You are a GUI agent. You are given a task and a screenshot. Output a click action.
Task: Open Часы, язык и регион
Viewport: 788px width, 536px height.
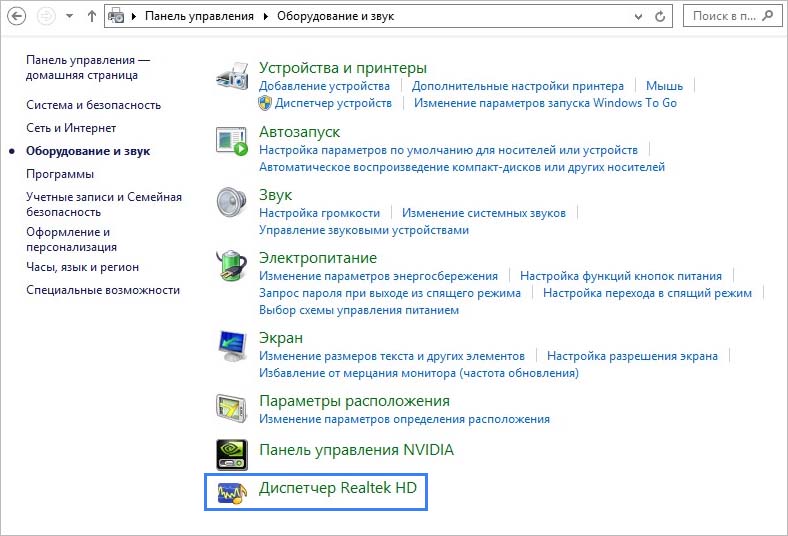pos(82,267)
